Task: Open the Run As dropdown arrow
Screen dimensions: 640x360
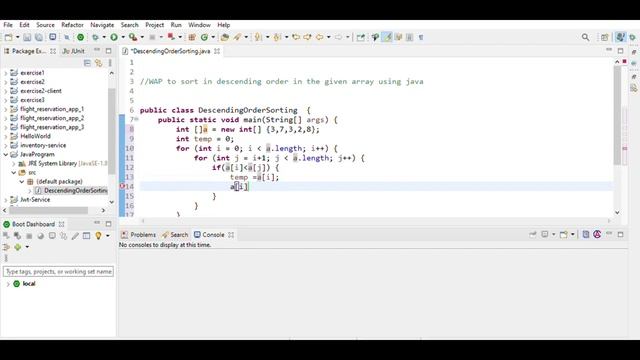Action: [x=123, y=37]
